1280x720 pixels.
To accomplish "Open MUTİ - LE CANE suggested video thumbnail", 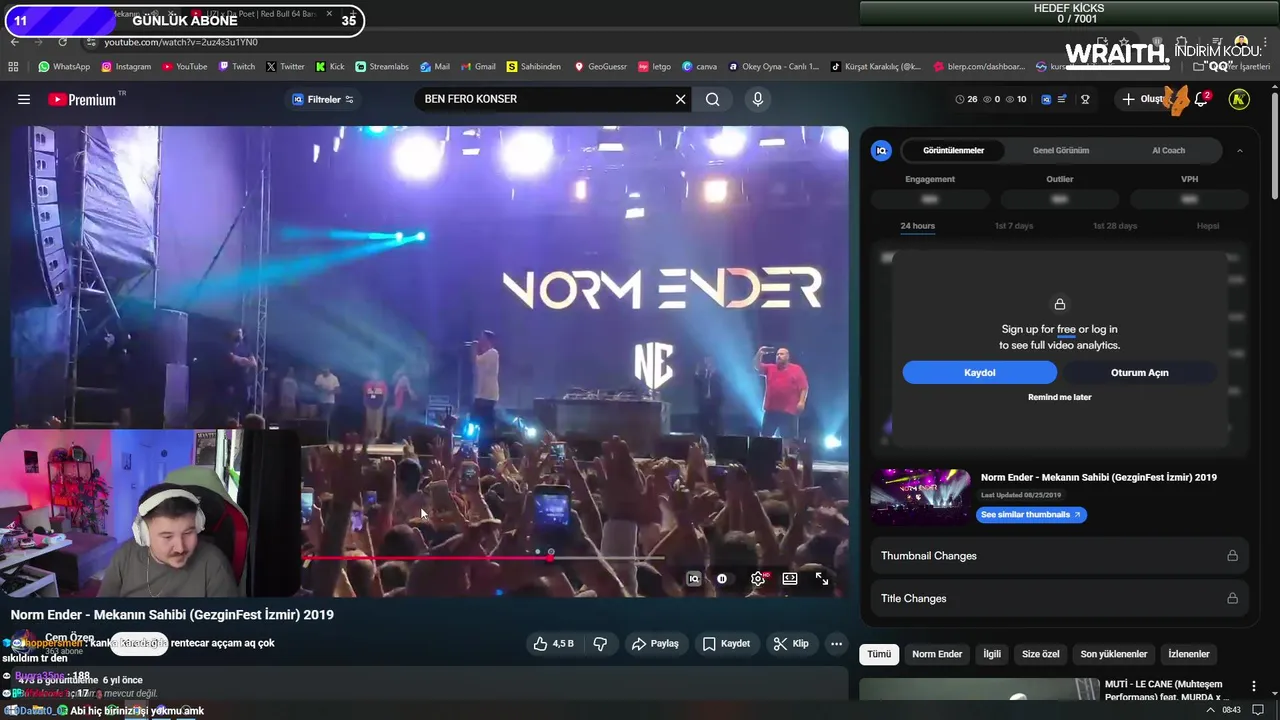I will 979,689.
